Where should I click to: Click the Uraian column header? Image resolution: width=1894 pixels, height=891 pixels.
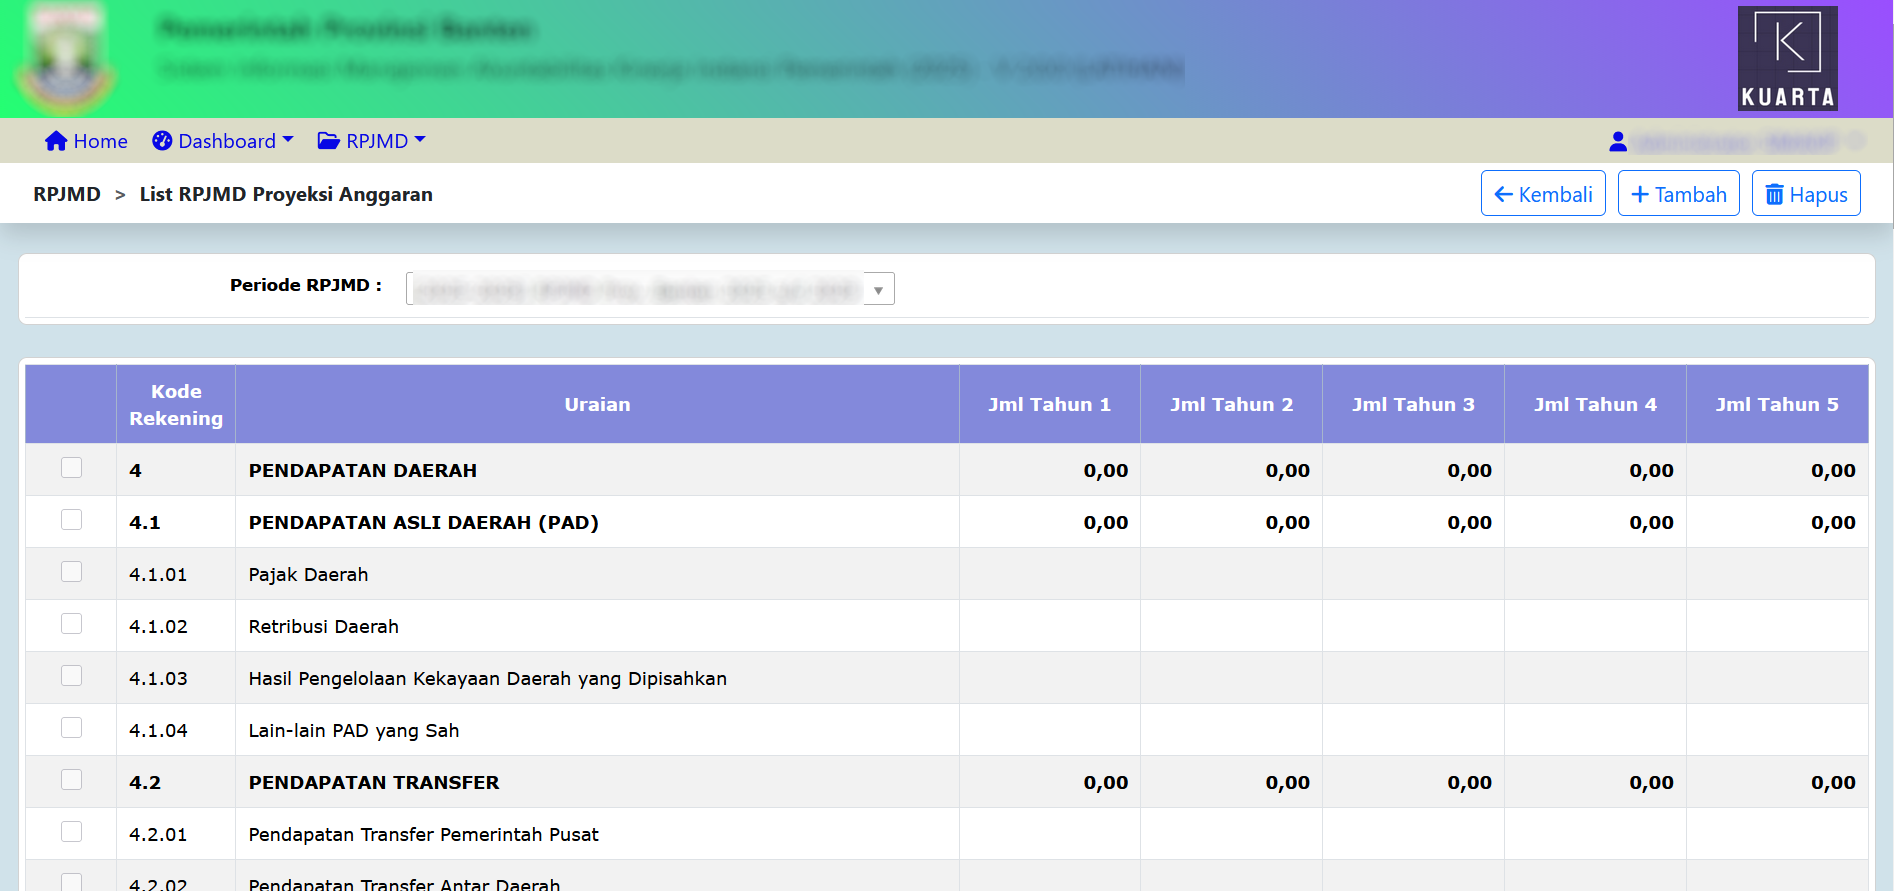coord(597,404)
